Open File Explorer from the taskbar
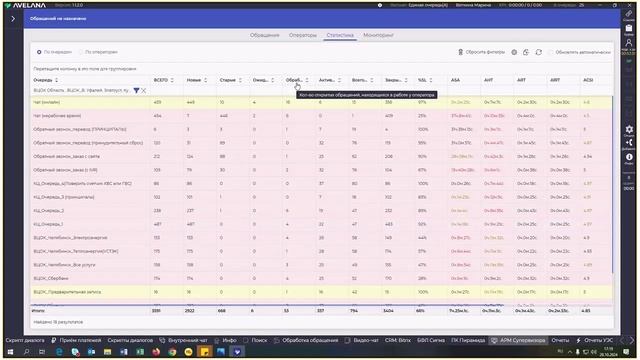Screen dimensions: 640x360 point(107,351)
